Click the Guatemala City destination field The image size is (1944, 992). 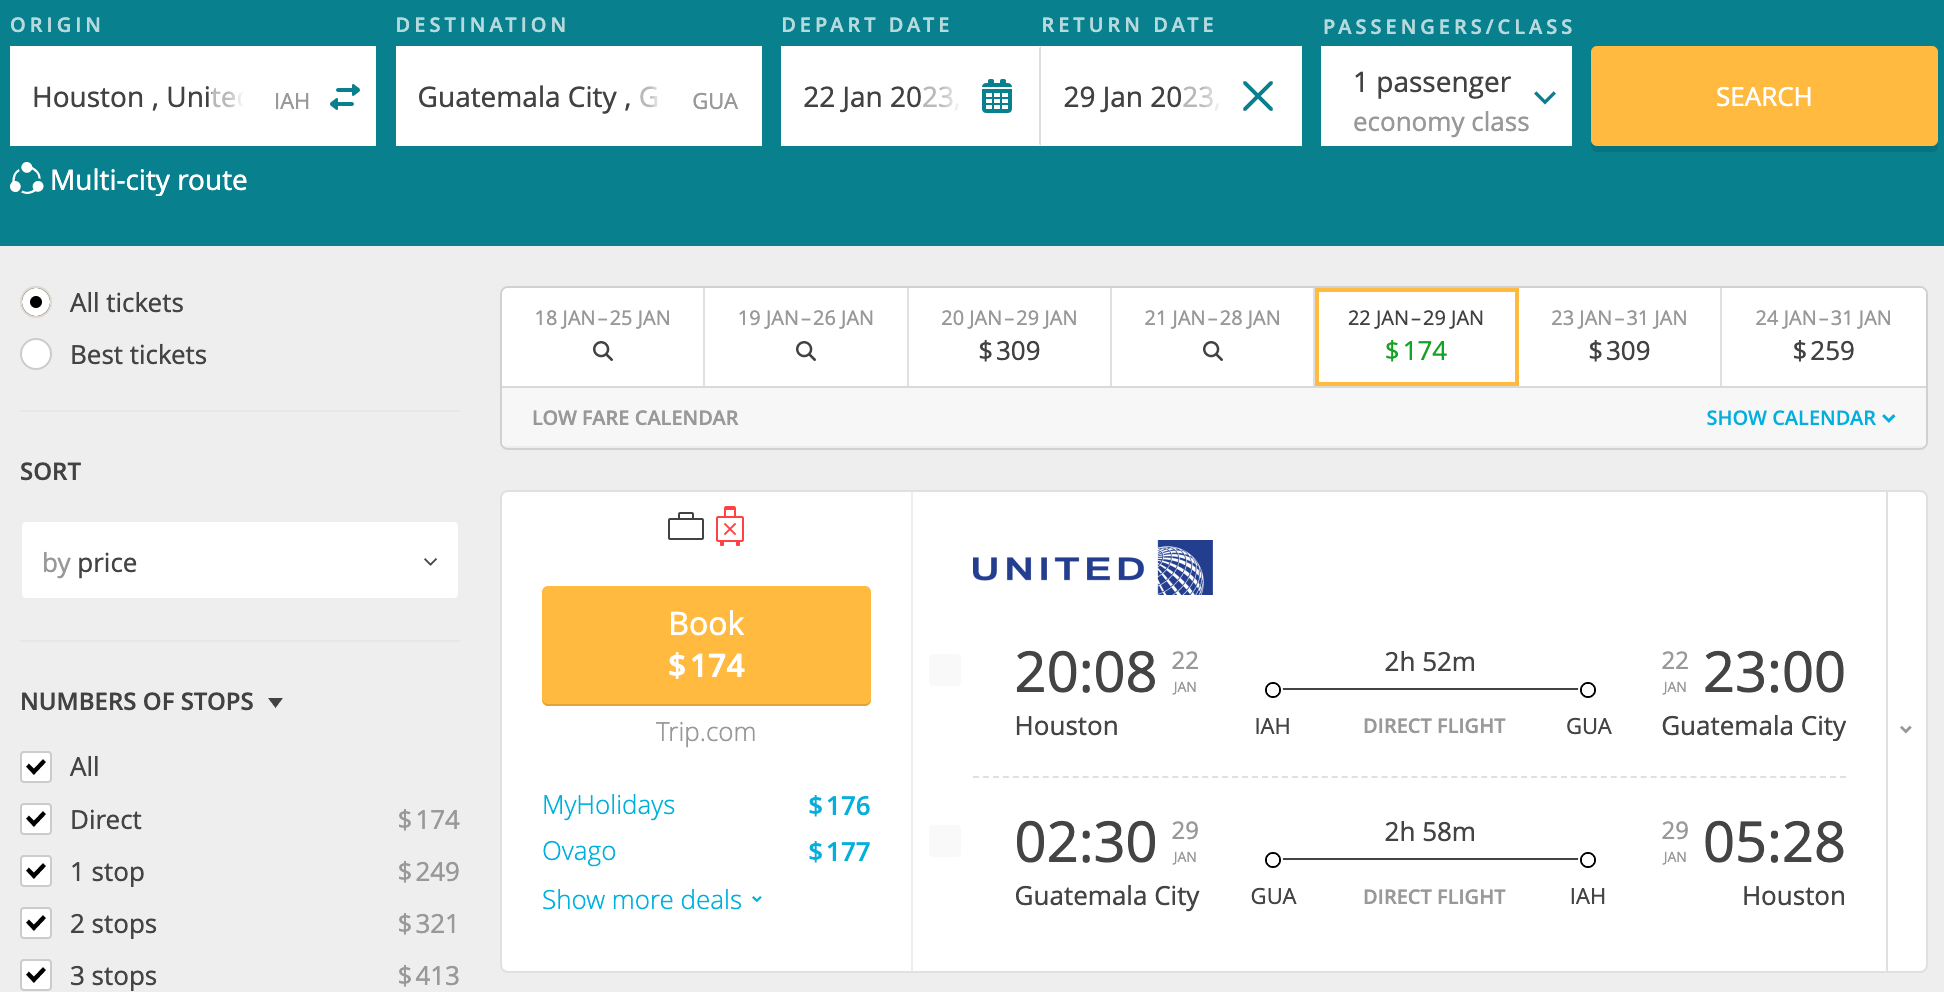(579, 97)
